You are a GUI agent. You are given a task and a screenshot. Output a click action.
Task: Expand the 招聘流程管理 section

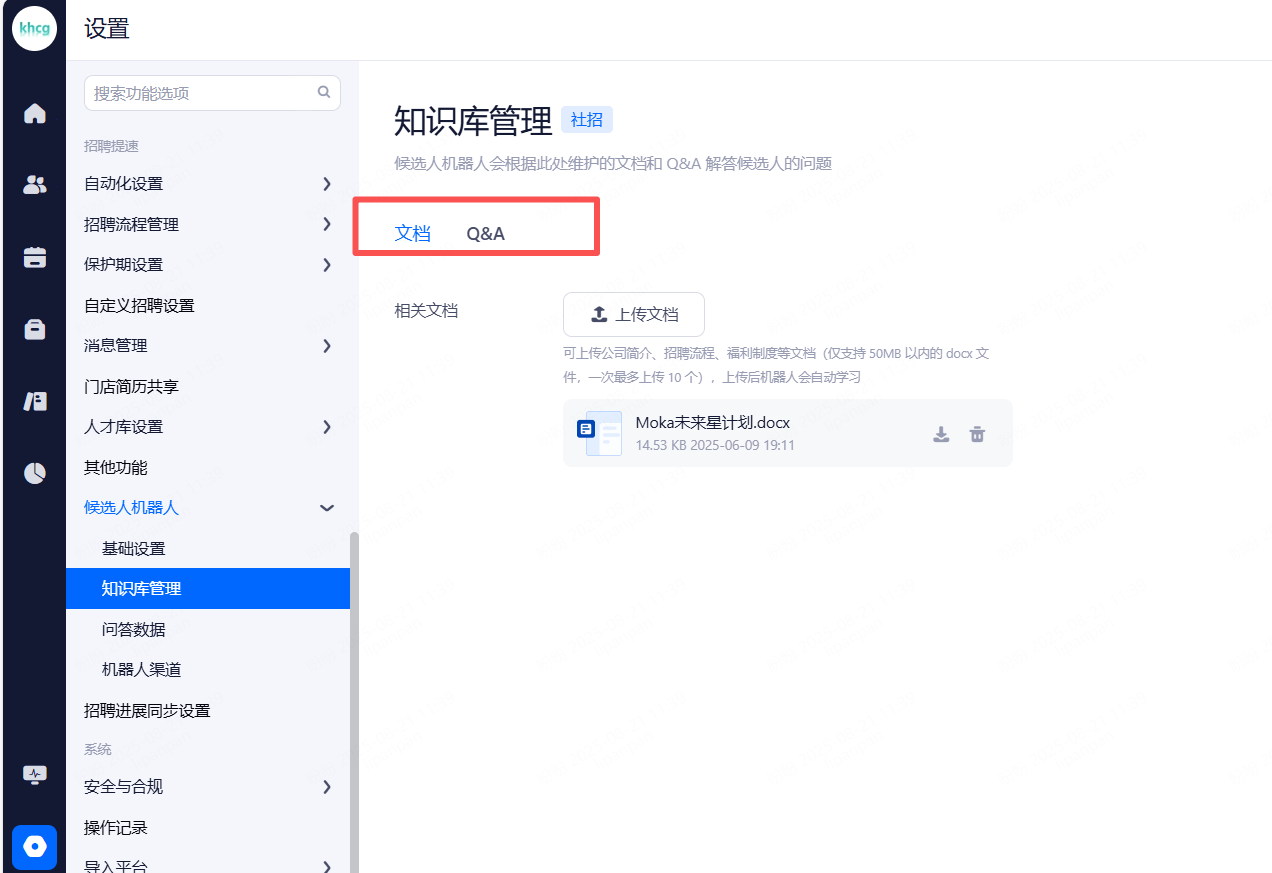[326, 224]
